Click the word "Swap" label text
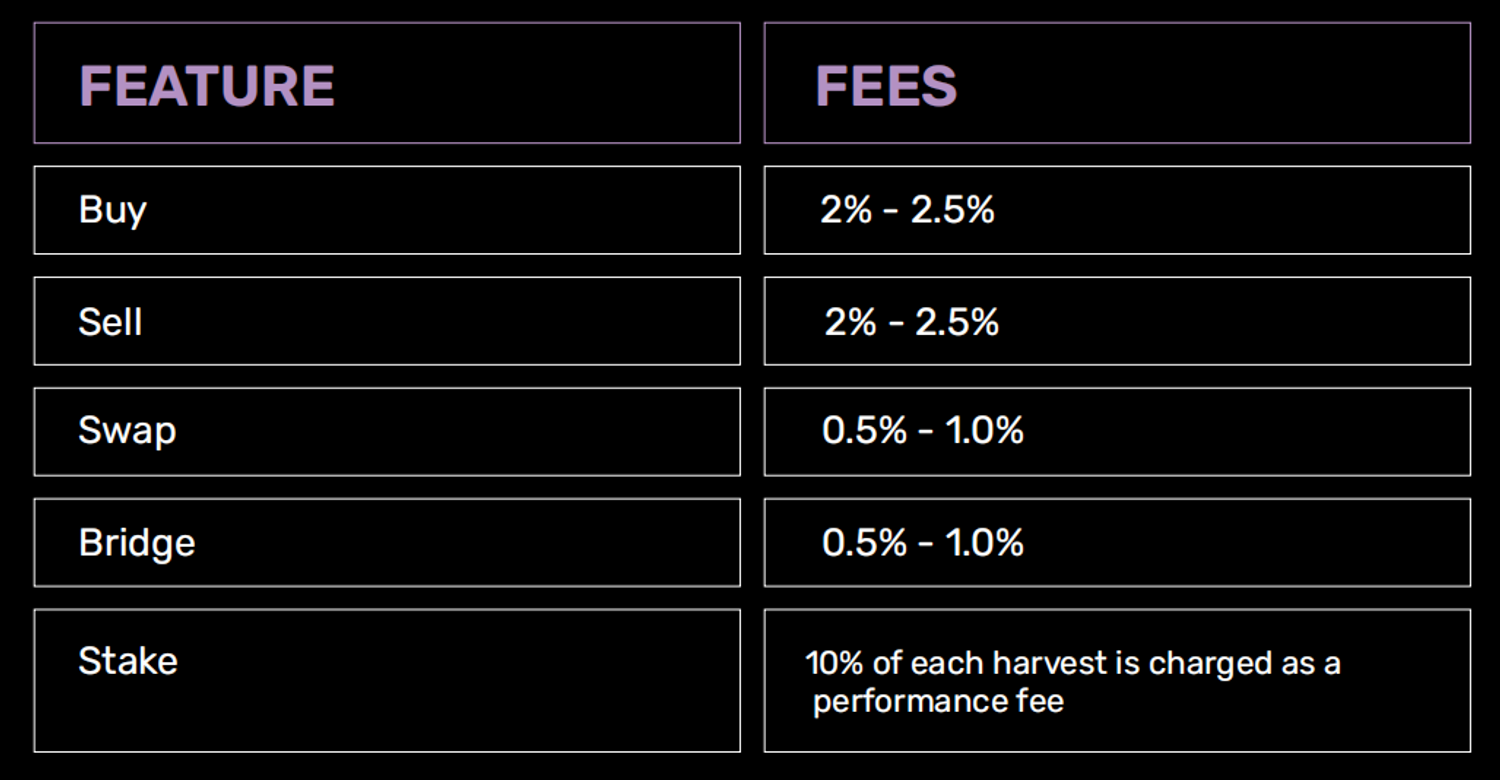 127,431
